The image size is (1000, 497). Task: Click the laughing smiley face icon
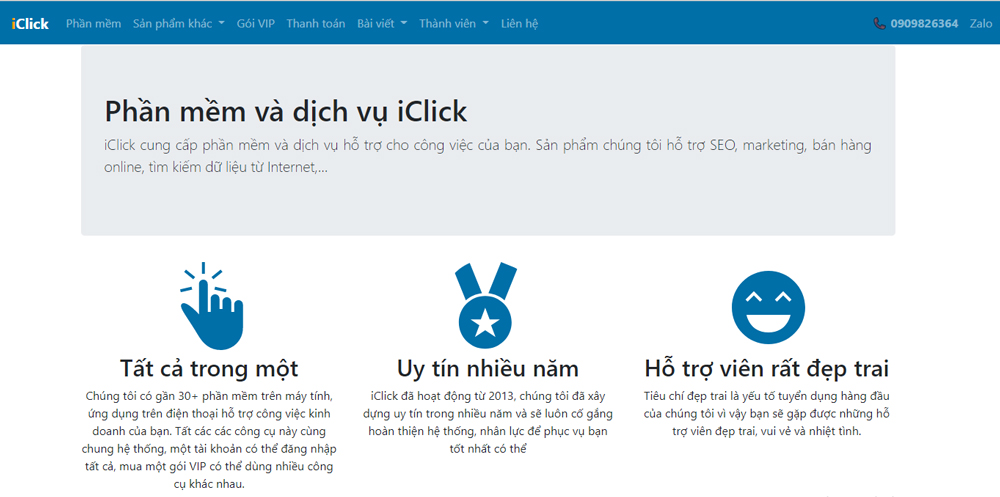(768, 308)
